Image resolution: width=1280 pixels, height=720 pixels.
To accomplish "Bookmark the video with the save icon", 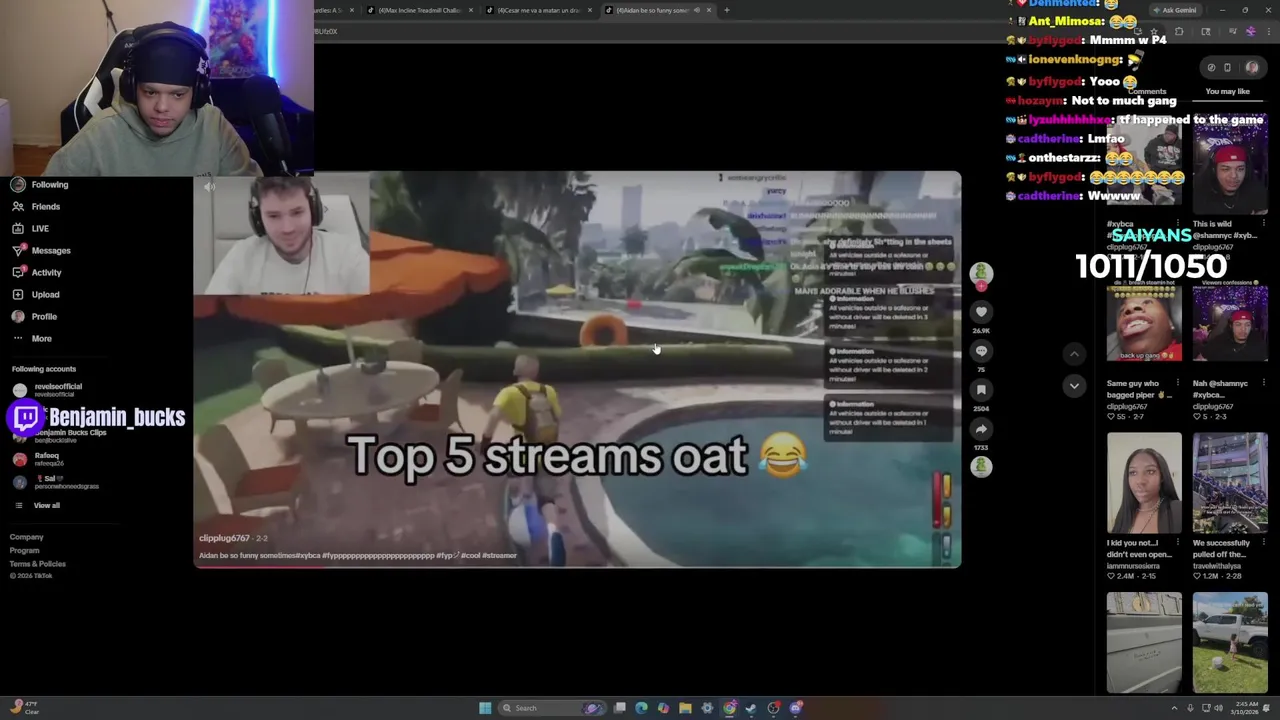I will click(981, 390).
